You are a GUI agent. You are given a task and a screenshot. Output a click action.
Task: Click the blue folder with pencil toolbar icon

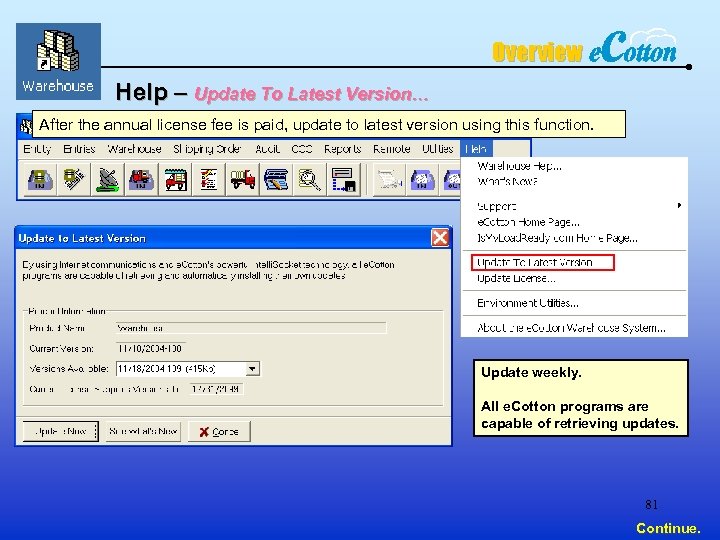(276, 179)
